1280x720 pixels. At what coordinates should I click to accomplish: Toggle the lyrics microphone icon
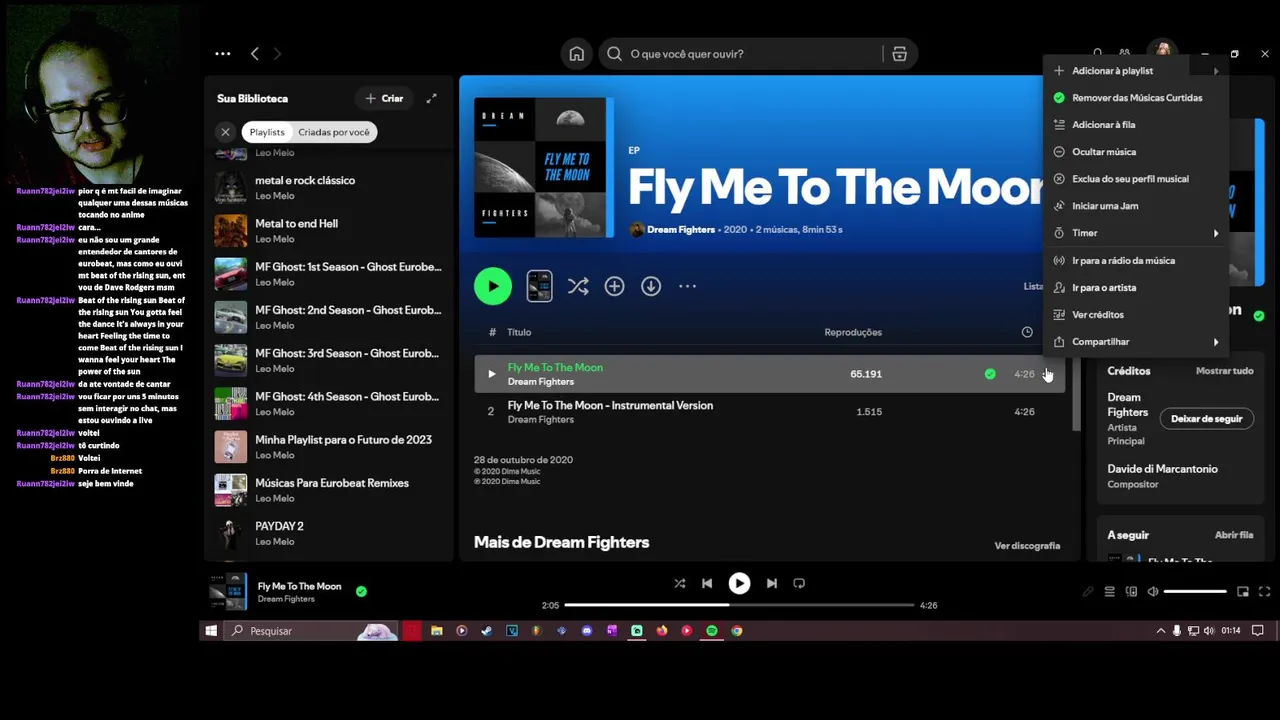1088,592
